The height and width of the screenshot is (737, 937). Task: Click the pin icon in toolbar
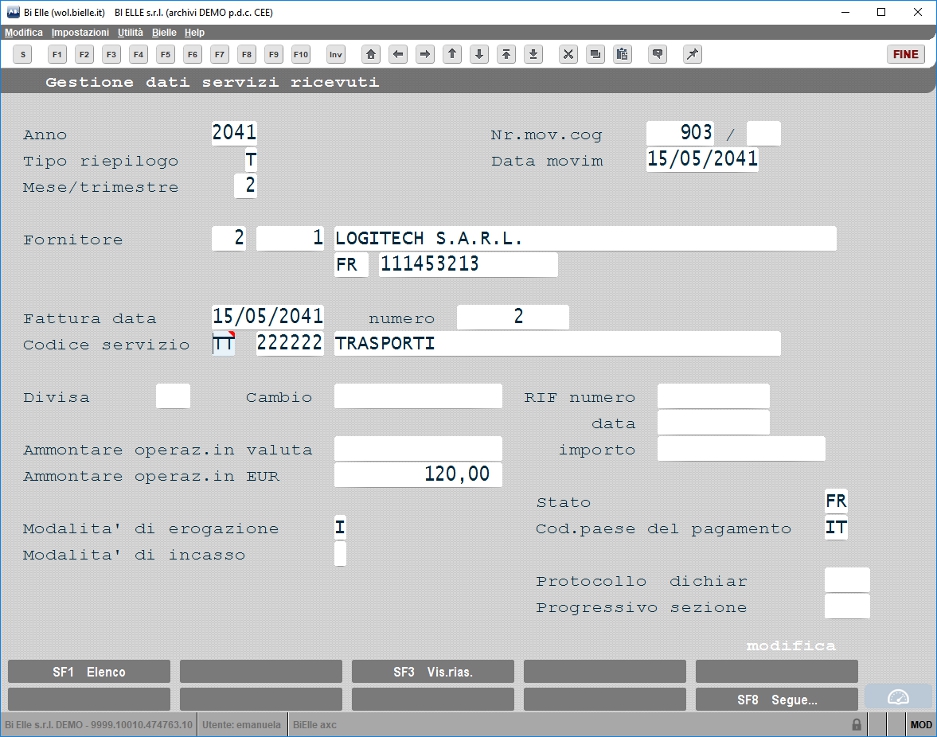tap(692, 54)
